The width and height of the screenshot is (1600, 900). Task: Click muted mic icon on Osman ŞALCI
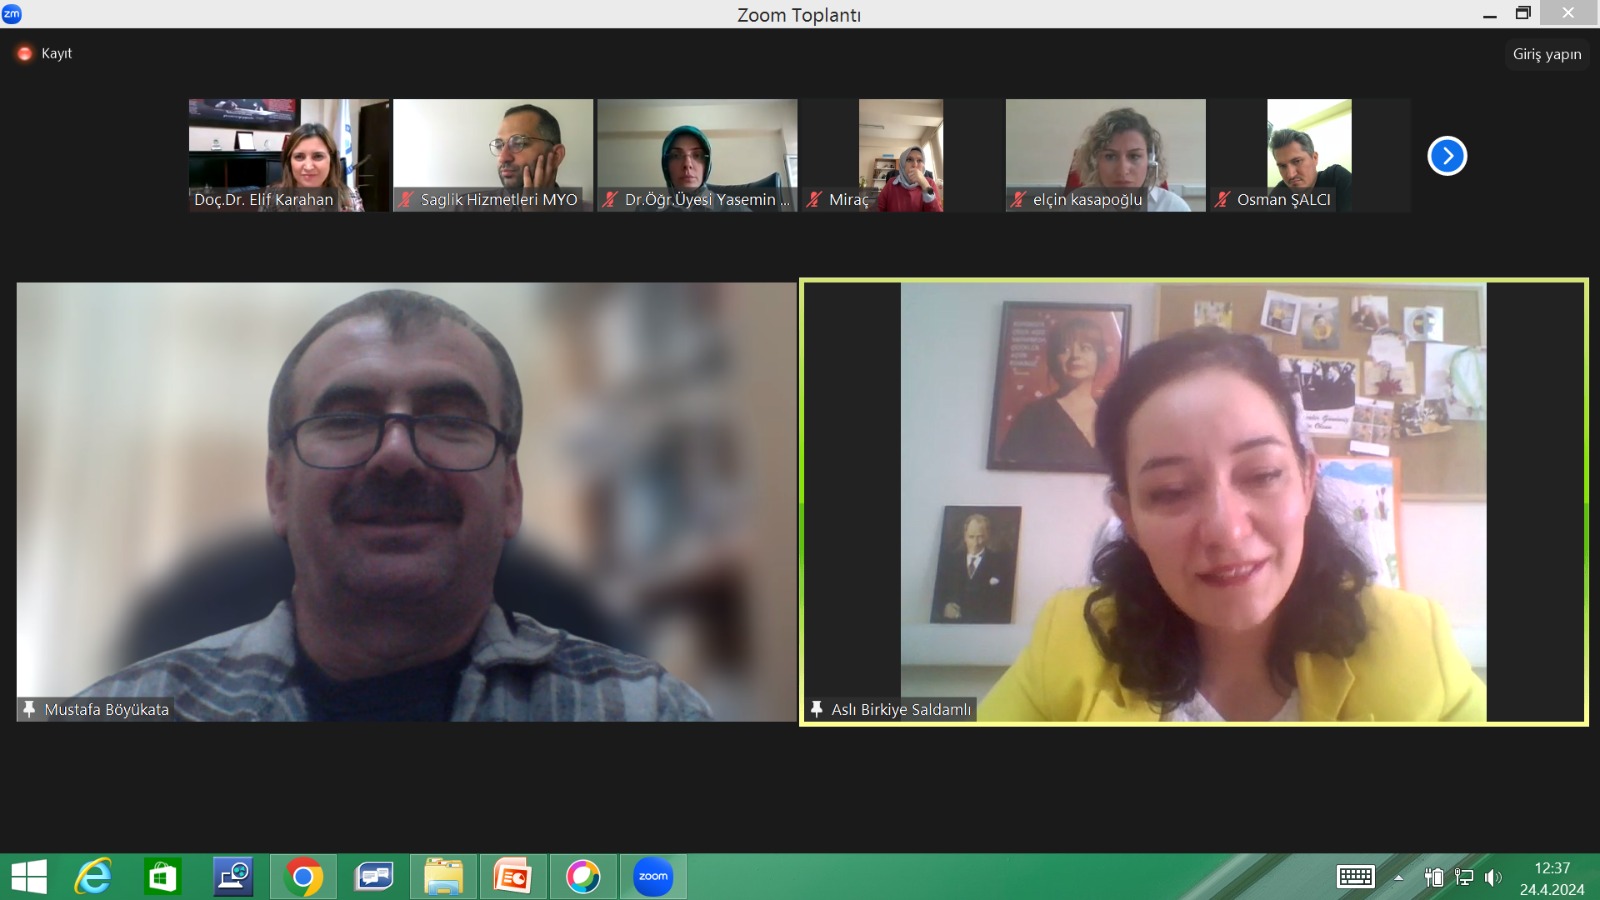(x=1222, y=200)
